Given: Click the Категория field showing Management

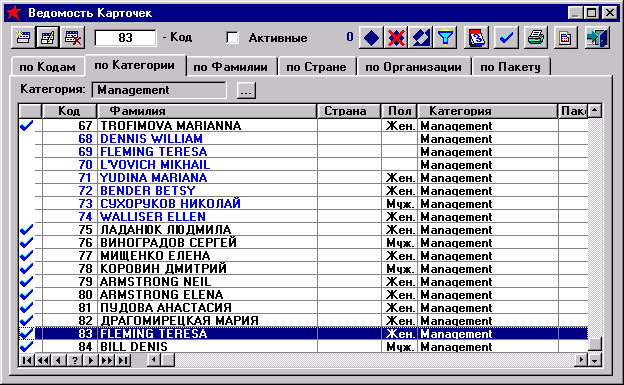Looking at the screenshot, I should (x=159, y=90).
